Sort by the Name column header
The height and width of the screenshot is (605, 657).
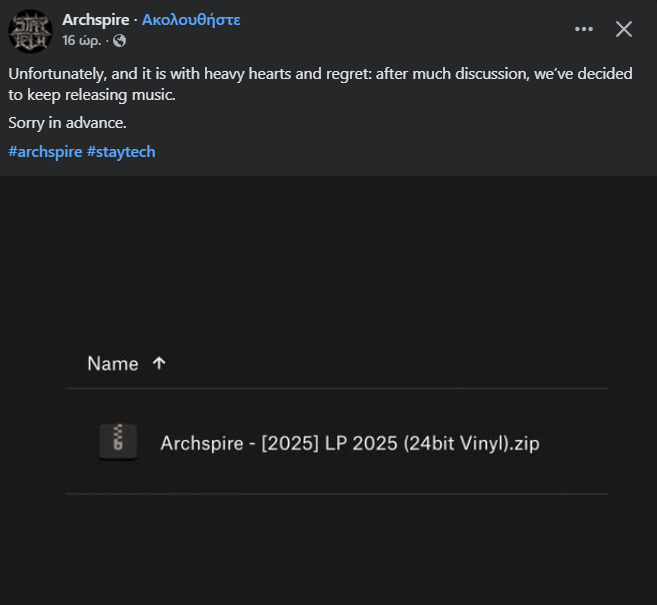112,363
